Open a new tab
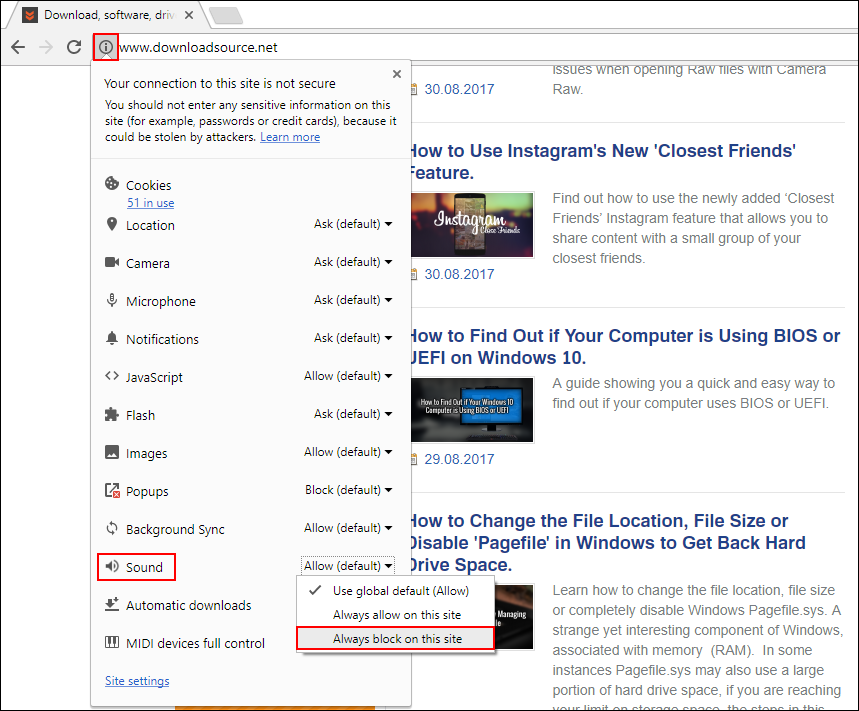Image resolution: width=859 pixels, height=711 pixels. (x=226, y=15)
